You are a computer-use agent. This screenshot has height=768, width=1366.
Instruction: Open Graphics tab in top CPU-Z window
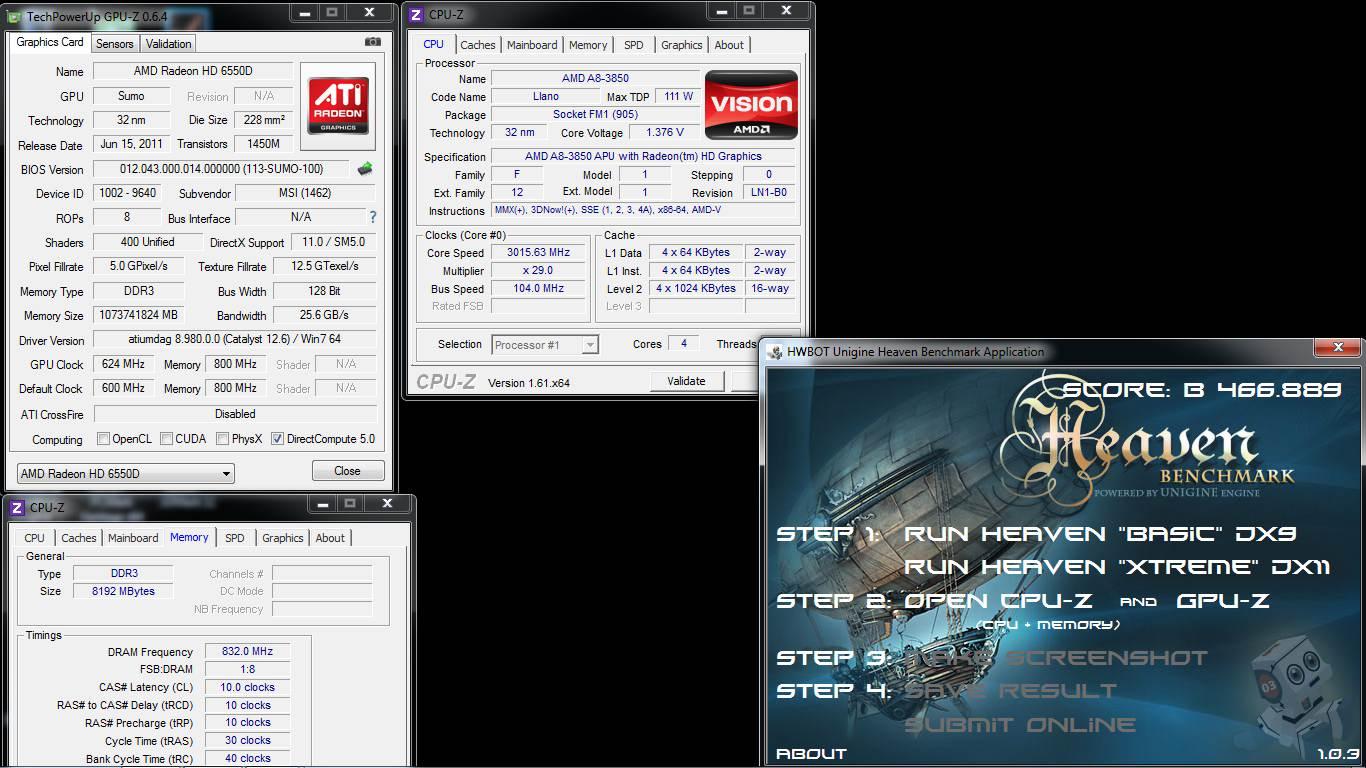click(682, 45)
